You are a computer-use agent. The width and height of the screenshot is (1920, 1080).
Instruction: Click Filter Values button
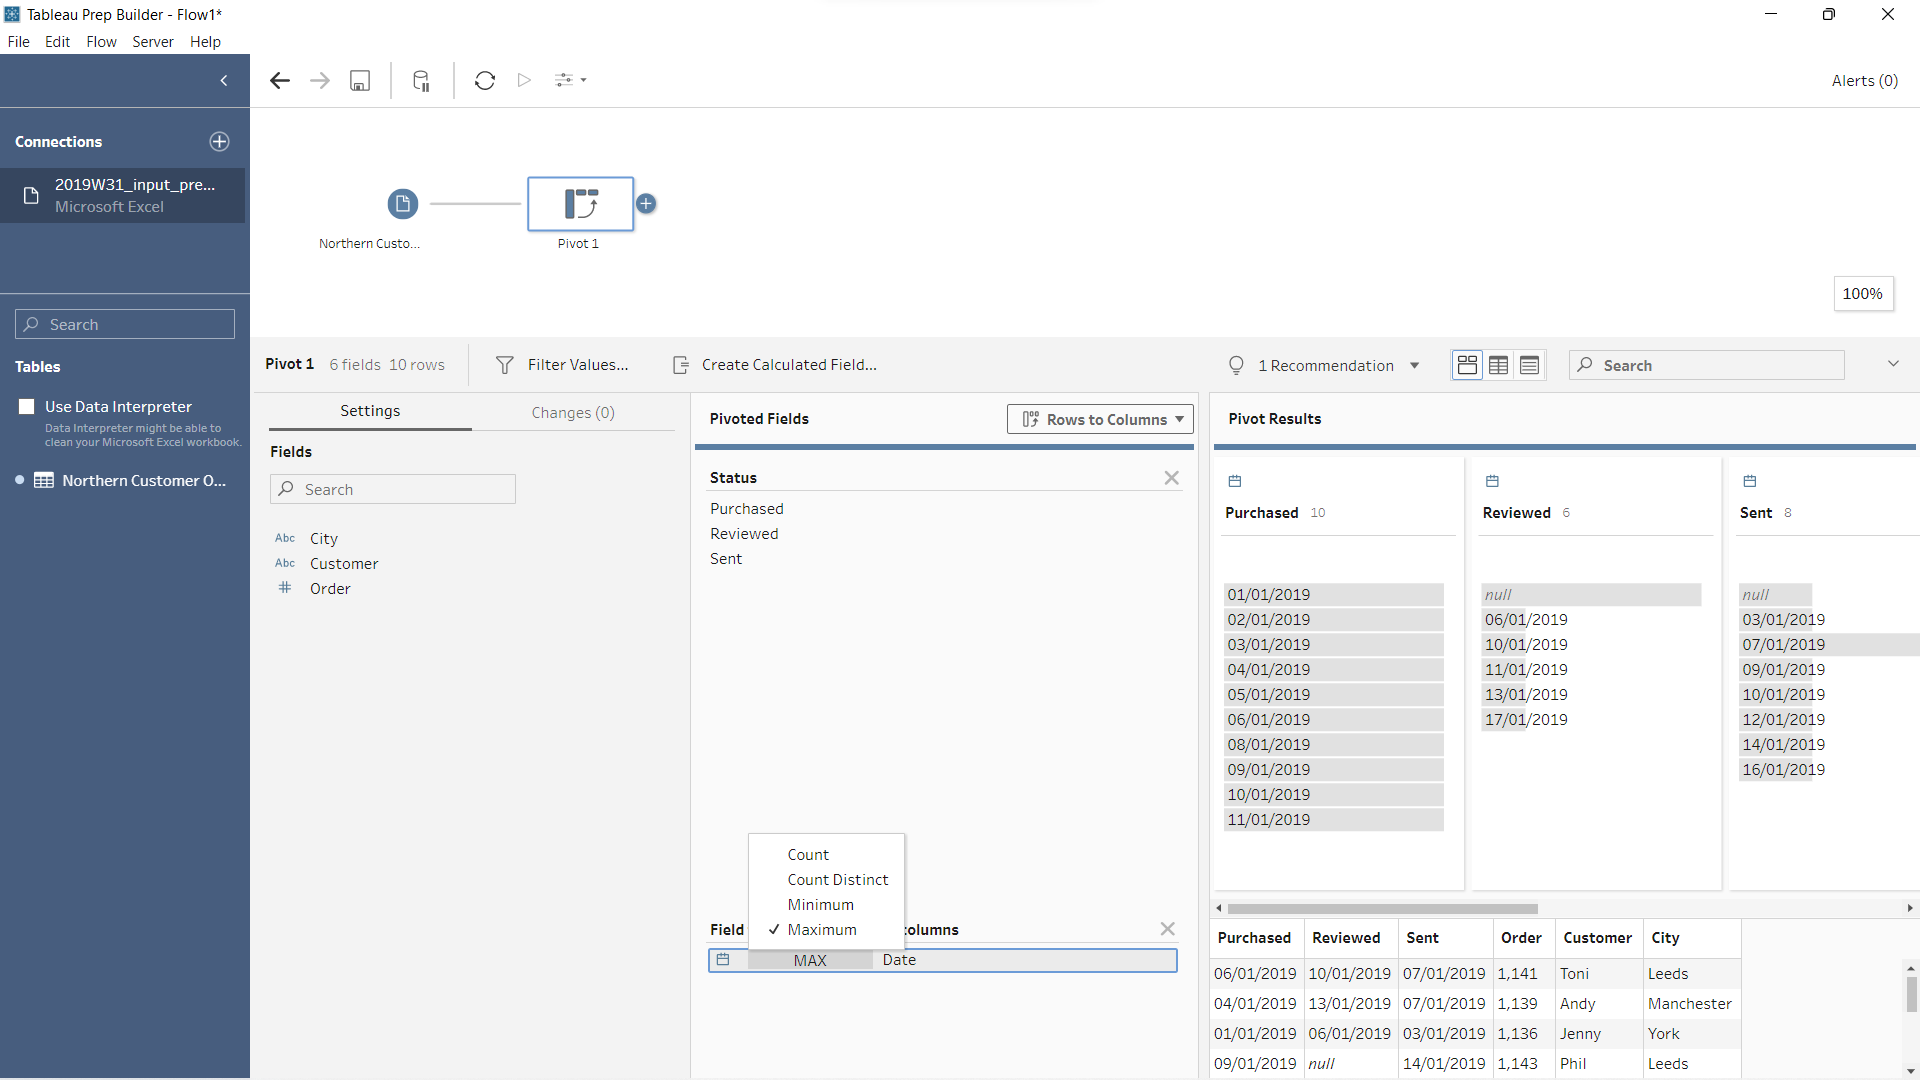click(563, 365)
